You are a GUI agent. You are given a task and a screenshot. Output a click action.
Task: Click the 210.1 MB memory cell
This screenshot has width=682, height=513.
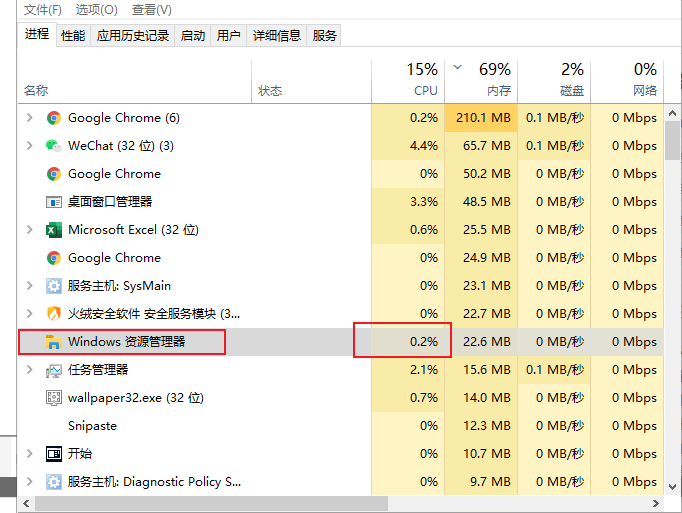481,118
